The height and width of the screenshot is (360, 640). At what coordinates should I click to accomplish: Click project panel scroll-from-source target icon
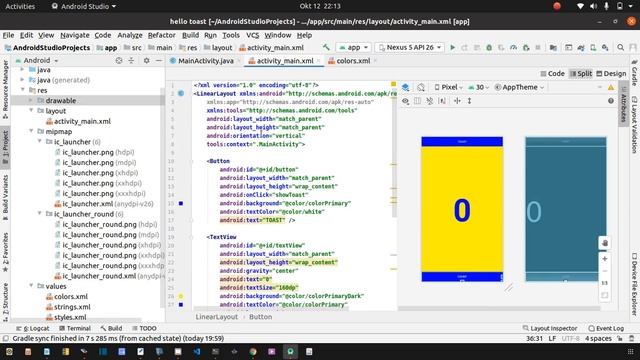pos(119,60)
